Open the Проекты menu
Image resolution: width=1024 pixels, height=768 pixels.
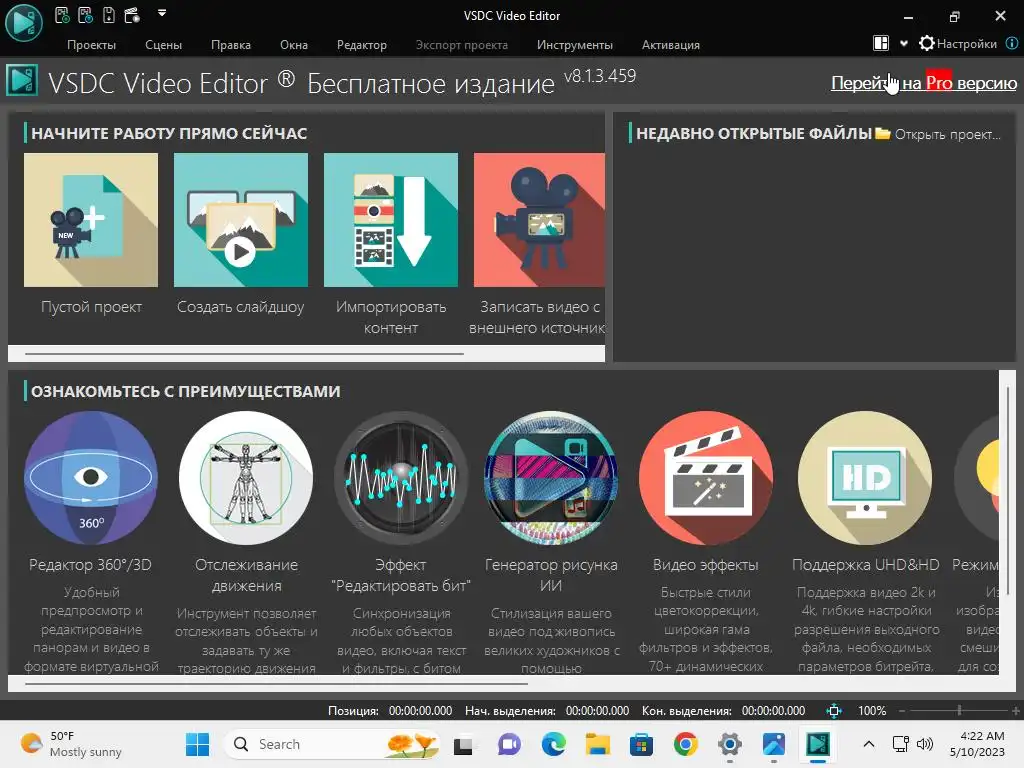91,44
